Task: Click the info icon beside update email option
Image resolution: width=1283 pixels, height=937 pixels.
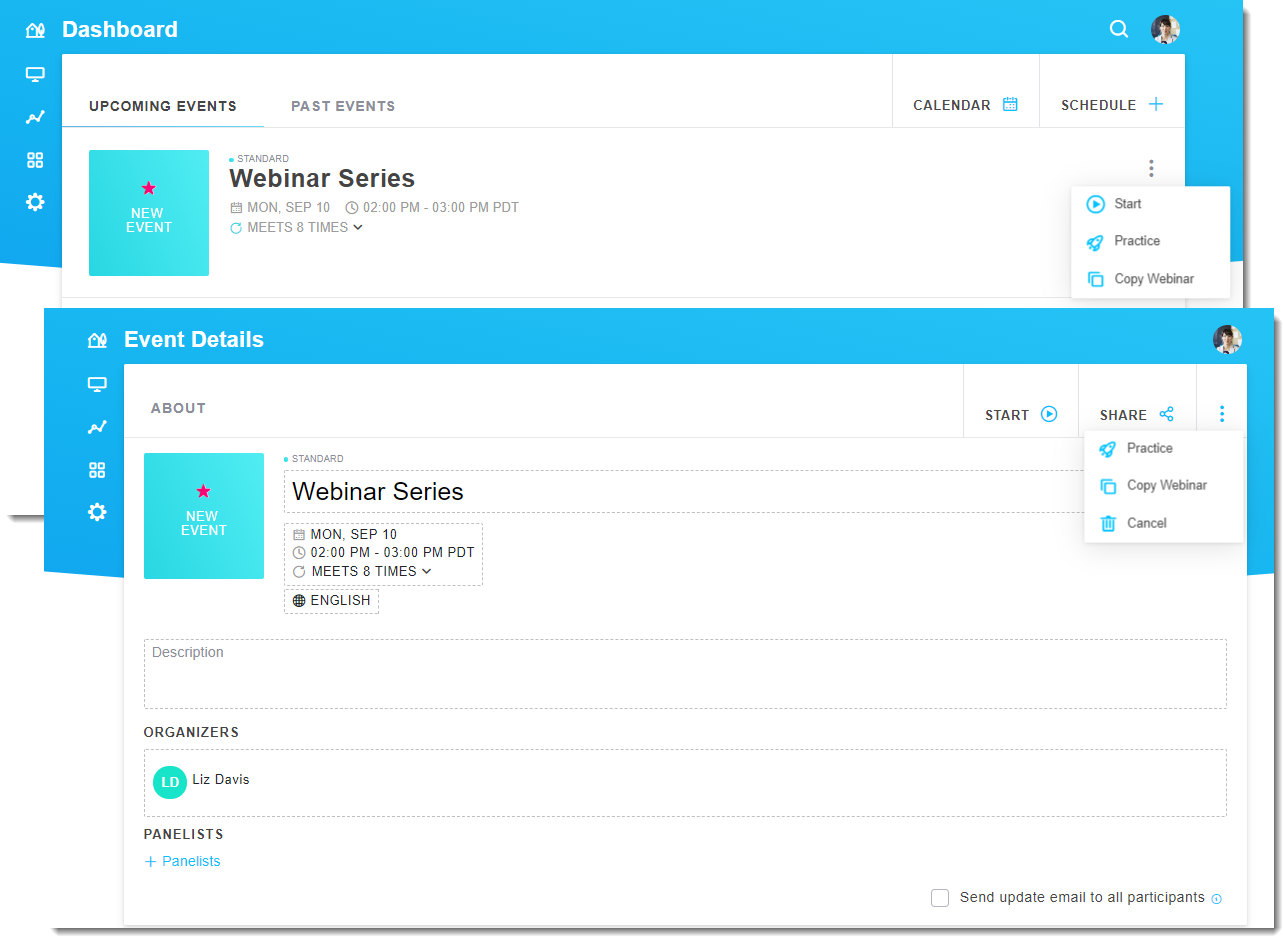Action: 1216,899
